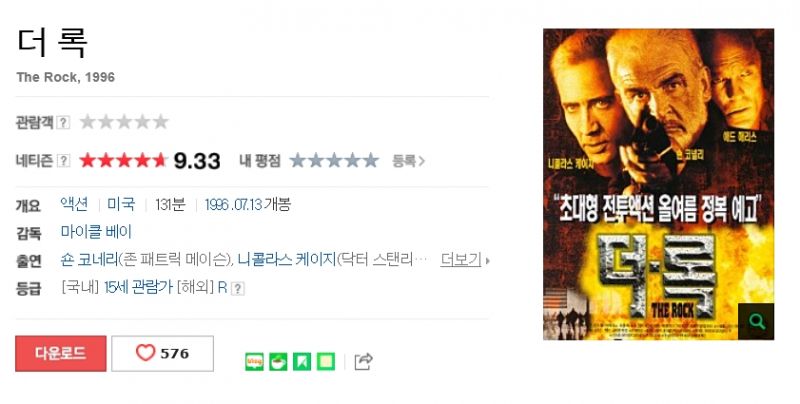Enlarge the poster with the magnifier icon
Image resolution: width=800 pixels, height=404 pixels.
click(756, 321)
